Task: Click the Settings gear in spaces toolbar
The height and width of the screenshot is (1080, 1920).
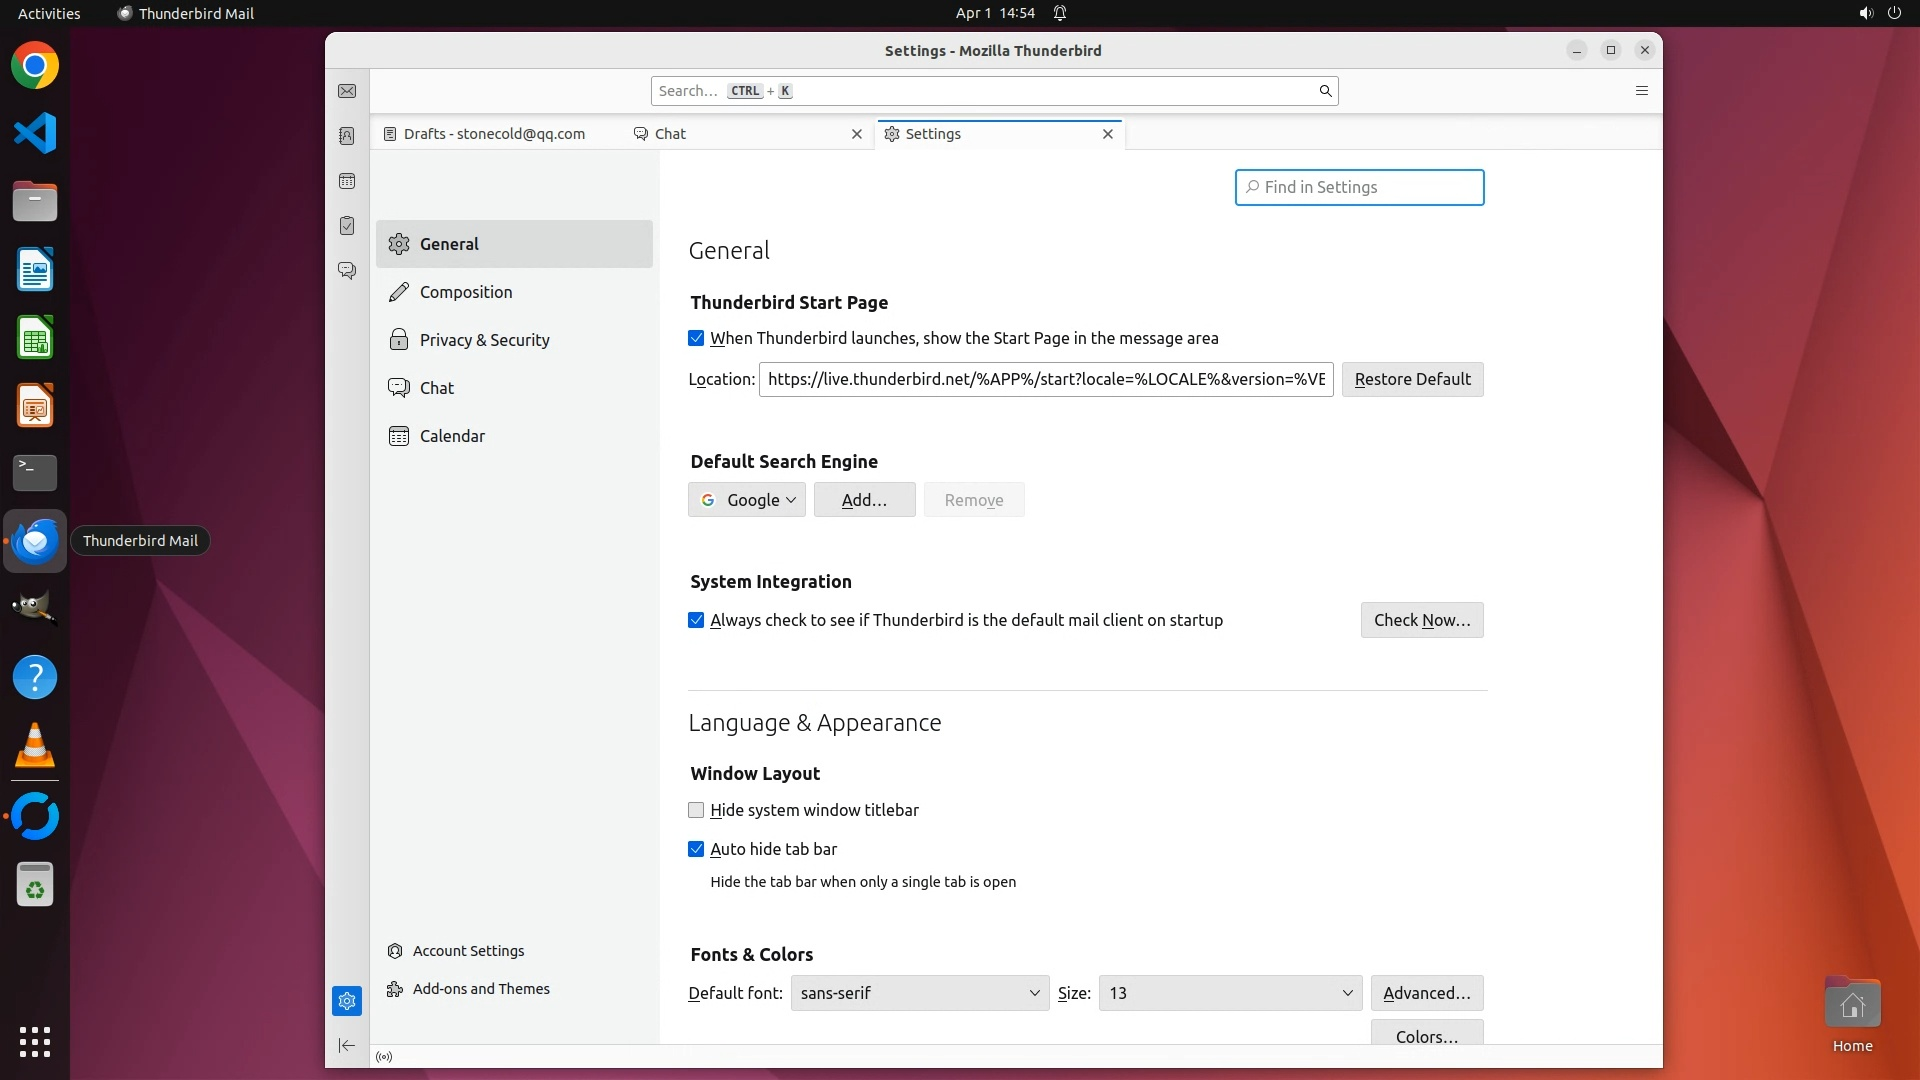Action: pos(347,1000)
